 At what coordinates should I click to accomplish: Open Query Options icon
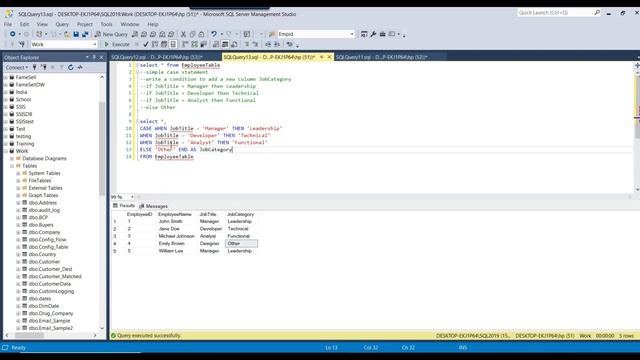click(164, 44)
